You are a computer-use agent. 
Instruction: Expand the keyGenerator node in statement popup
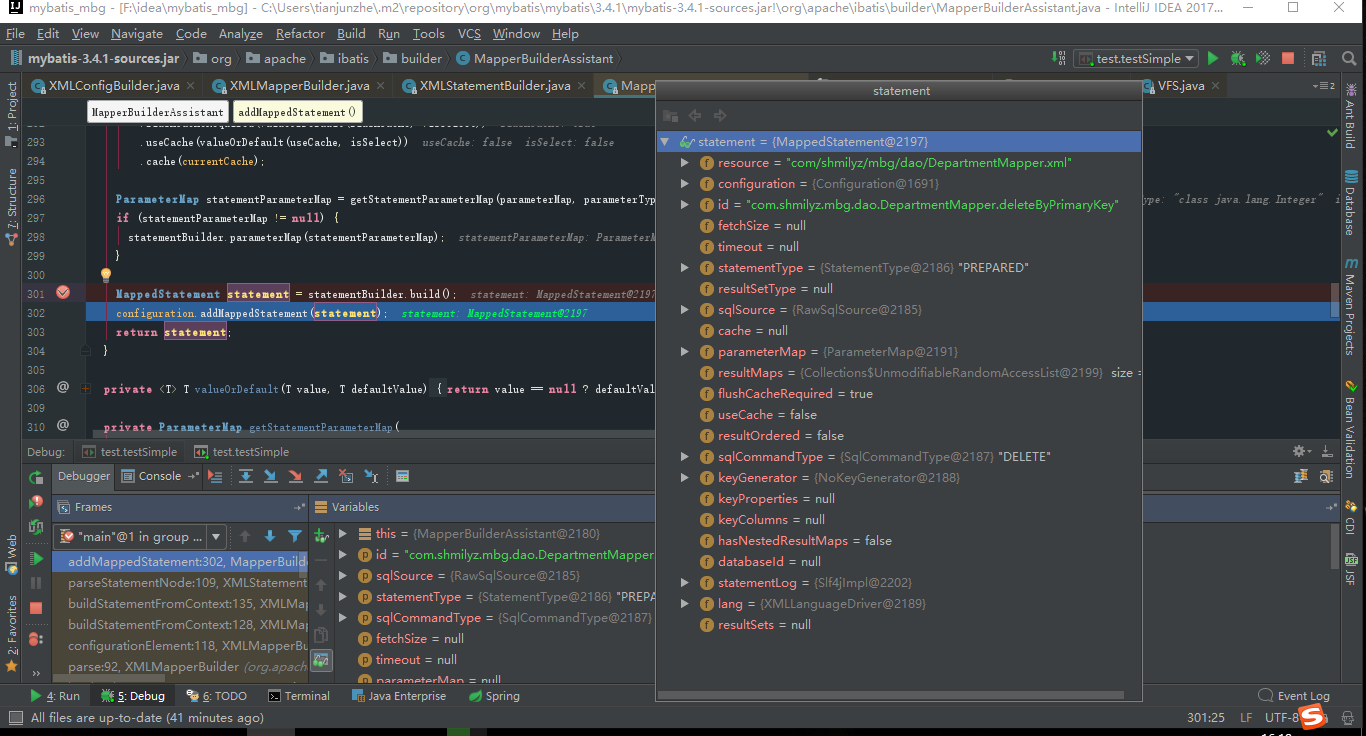(x=684, y=477)
